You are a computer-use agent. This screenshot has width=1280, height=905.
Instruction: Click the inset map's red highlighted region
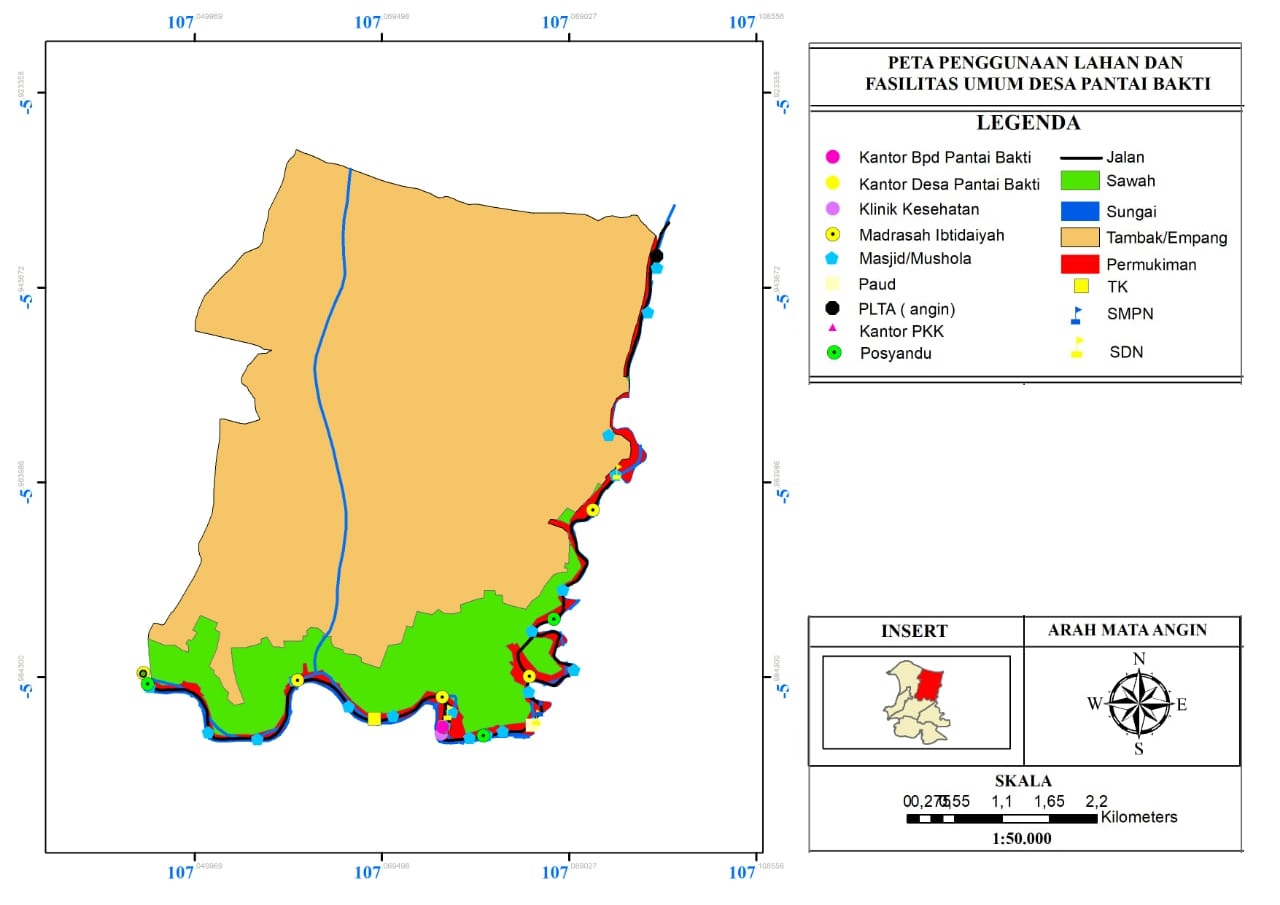click(930, 685)
